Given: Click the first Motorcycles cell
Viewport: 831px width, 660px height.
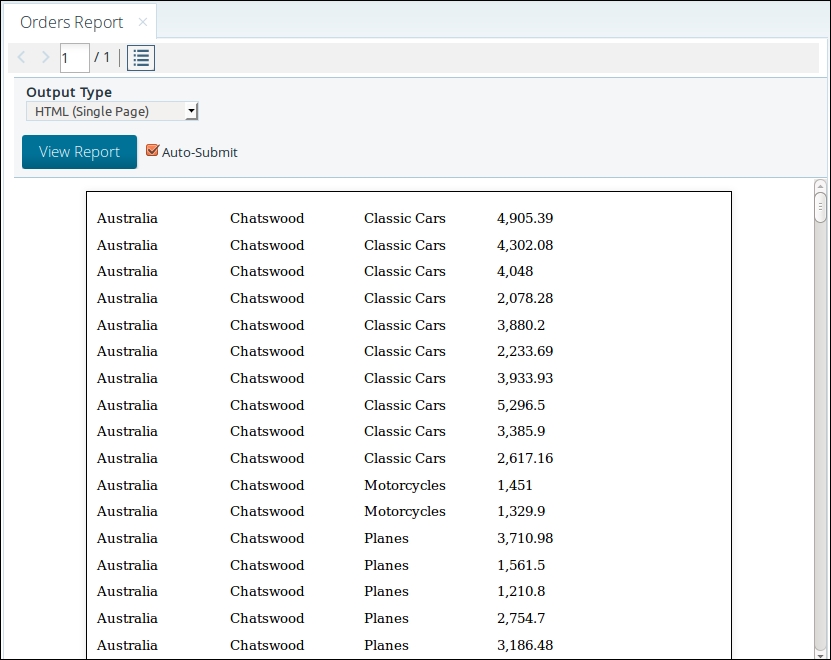Looking at the screenshot, I should click(404, 485).
